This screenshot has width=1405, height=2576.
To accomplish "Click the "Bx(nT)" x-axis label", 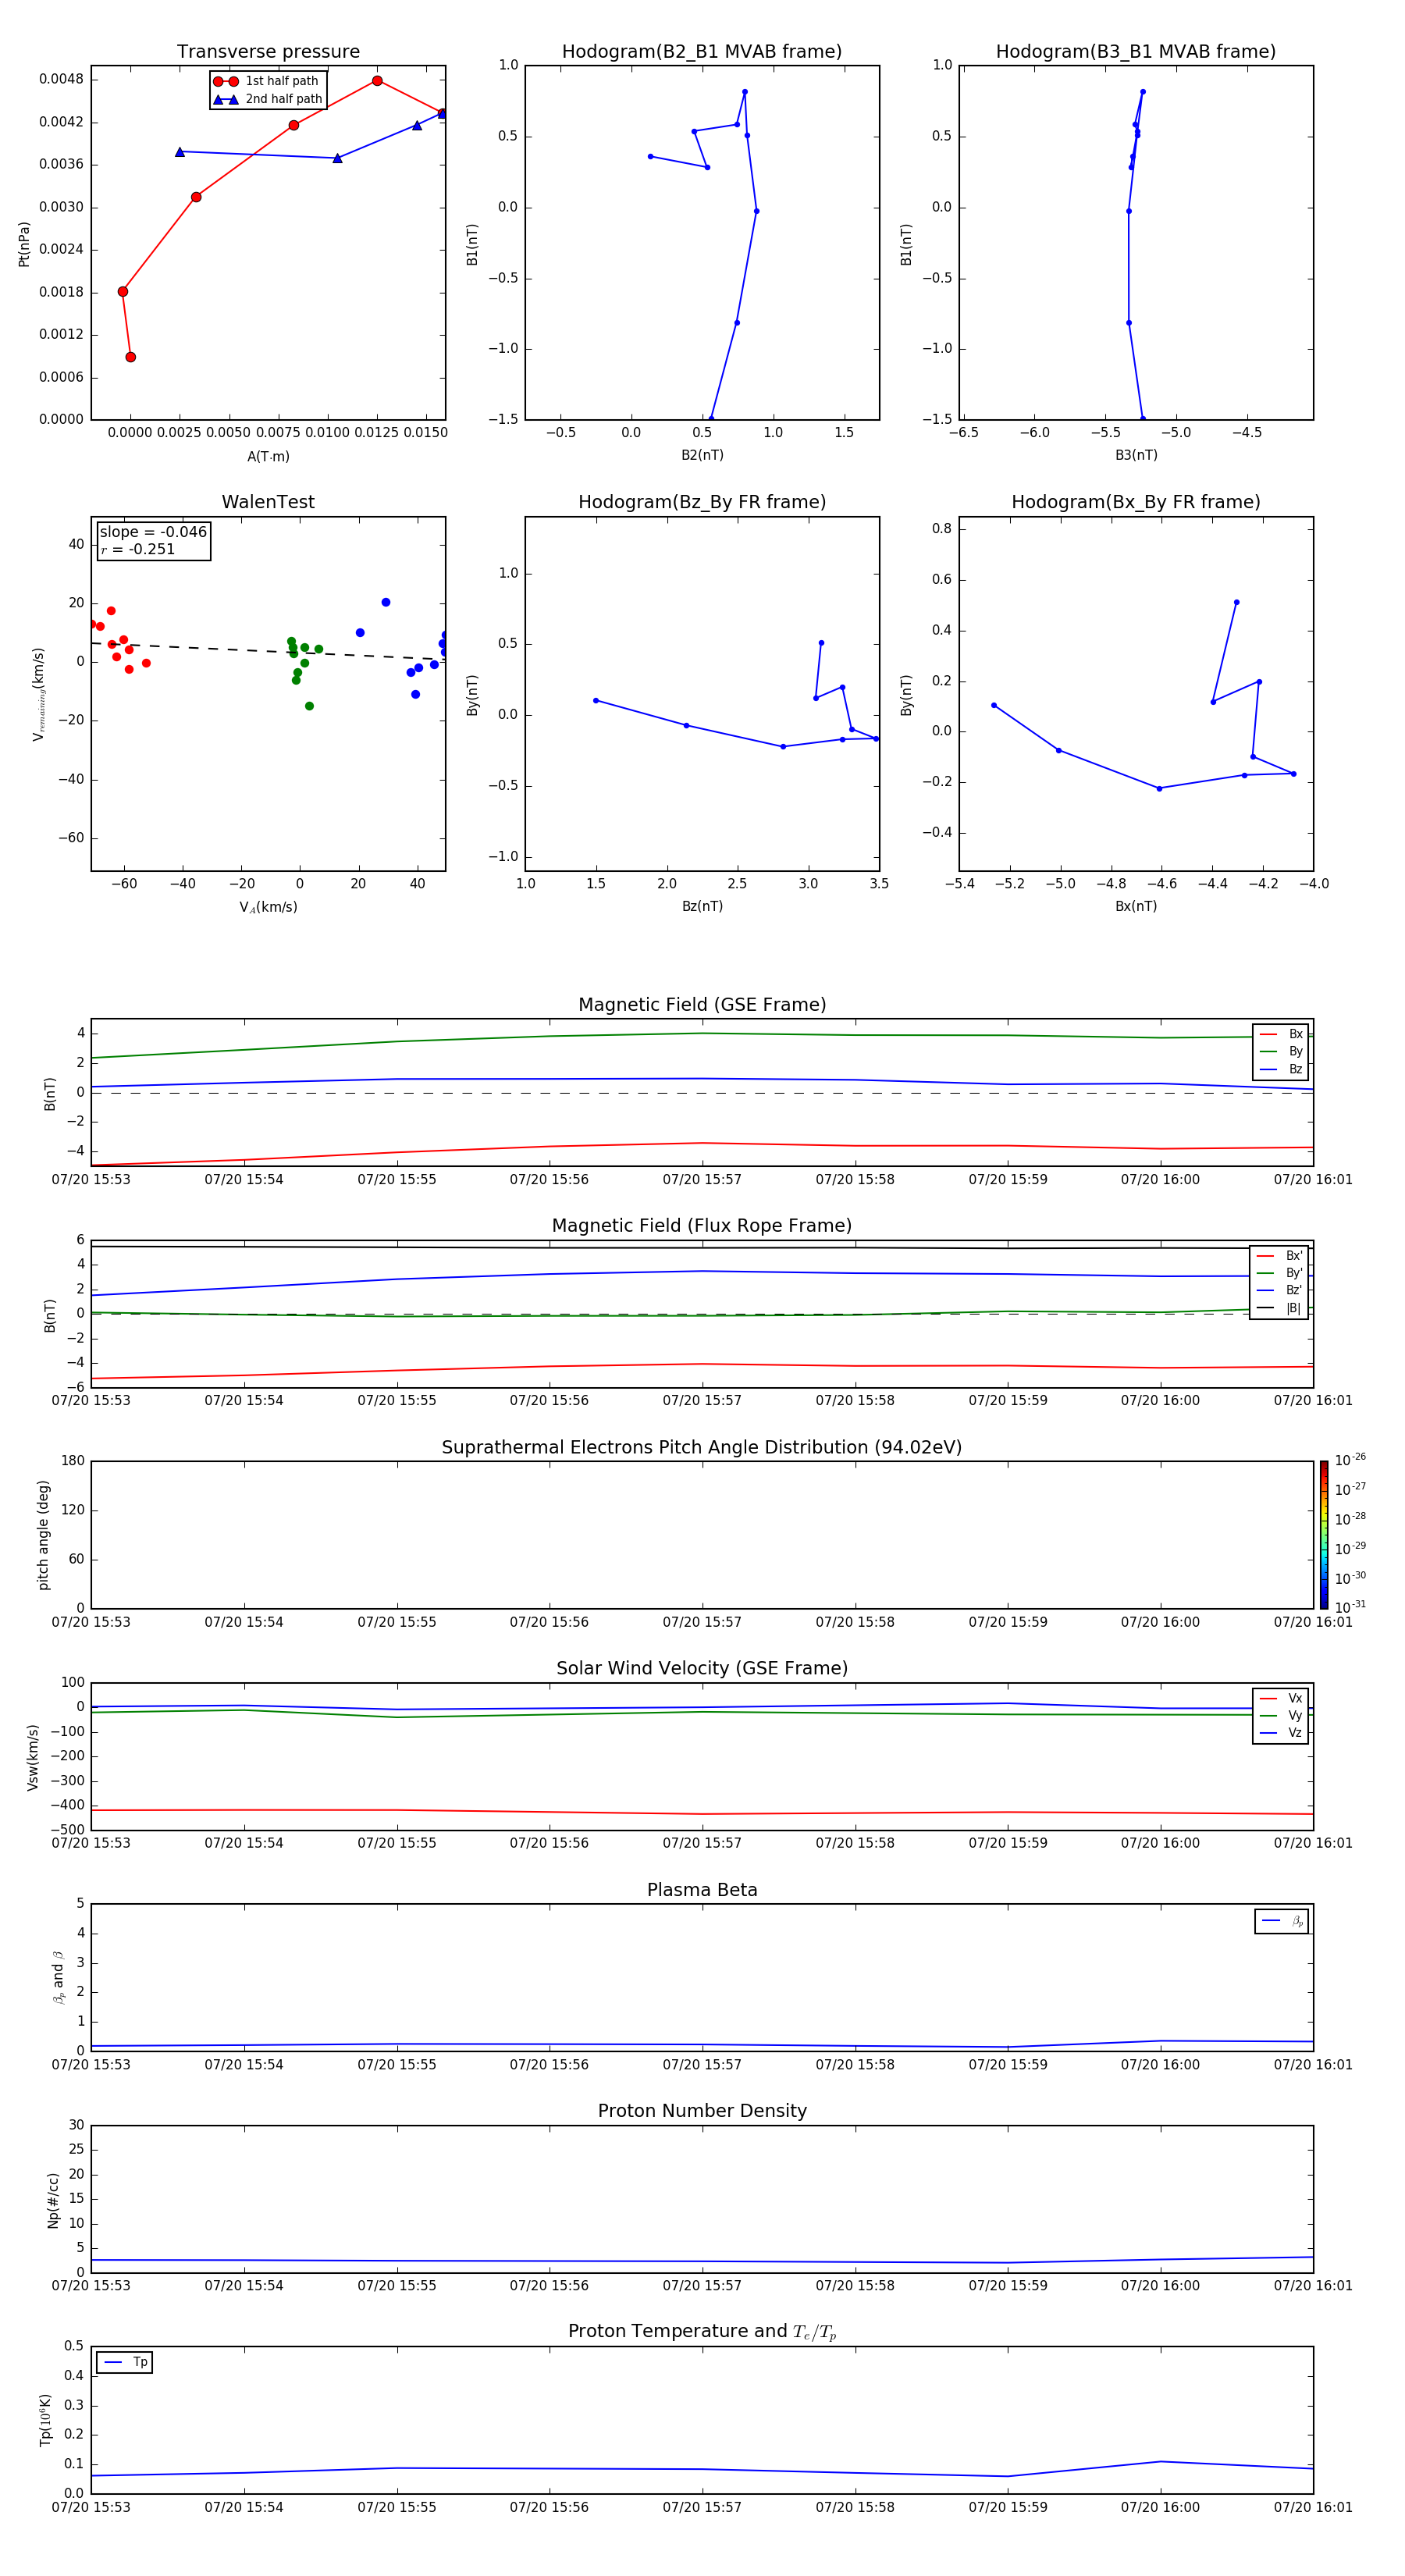I will (1136, 907).
